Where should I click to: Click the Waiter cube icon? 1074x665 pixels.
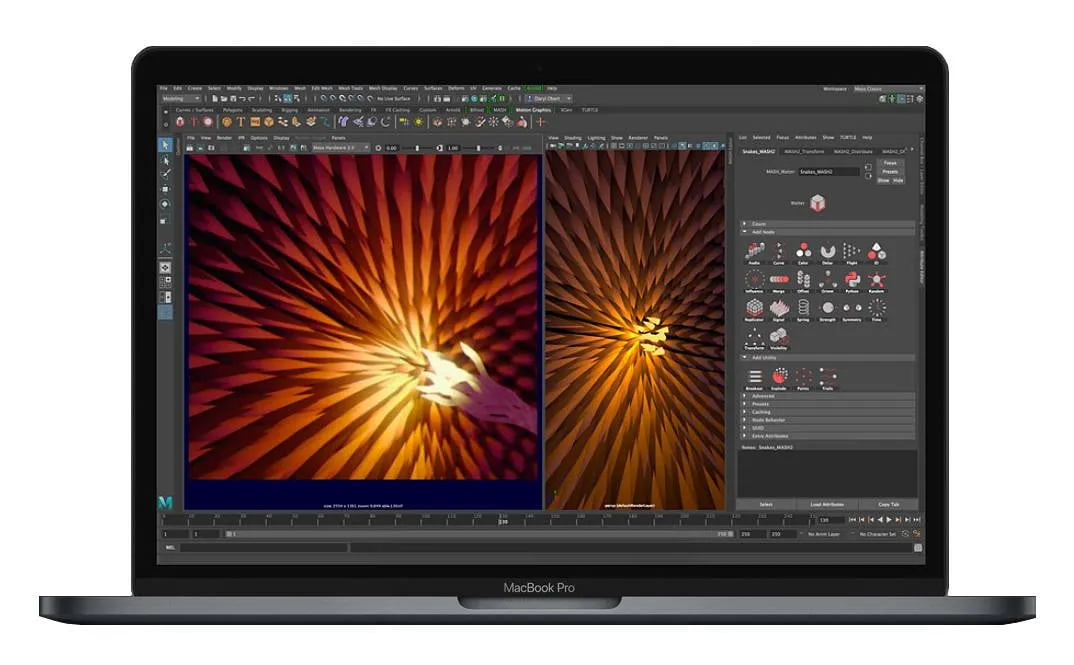click(x=817, y=203)
